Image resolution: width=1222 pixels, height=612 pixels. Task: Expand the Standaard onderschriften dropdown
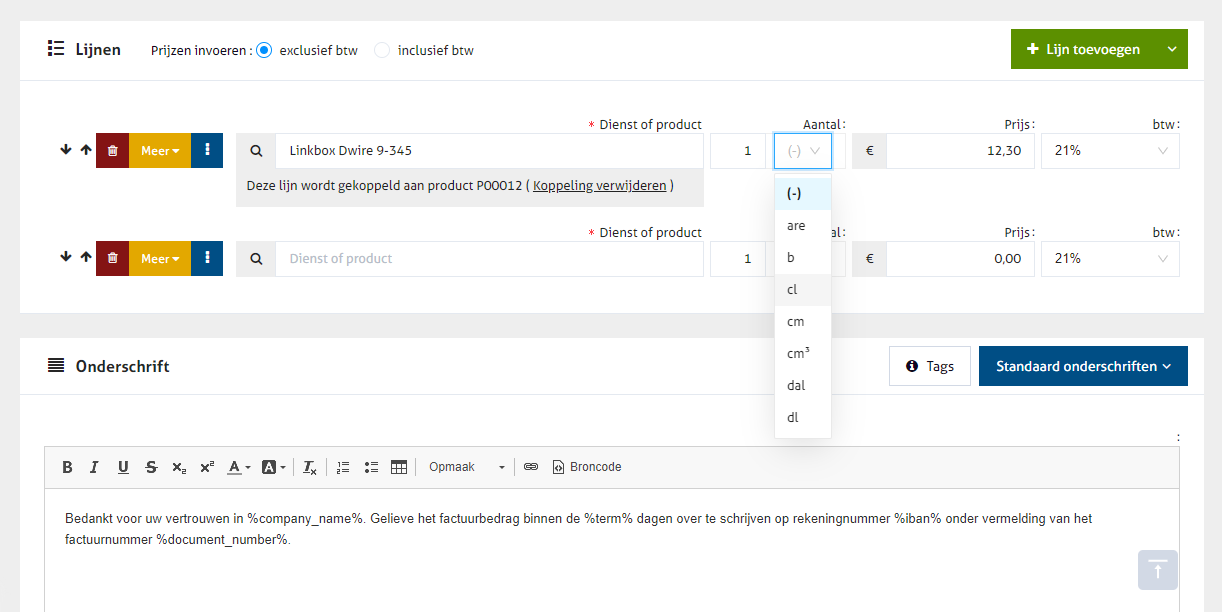click(1083, 366)
